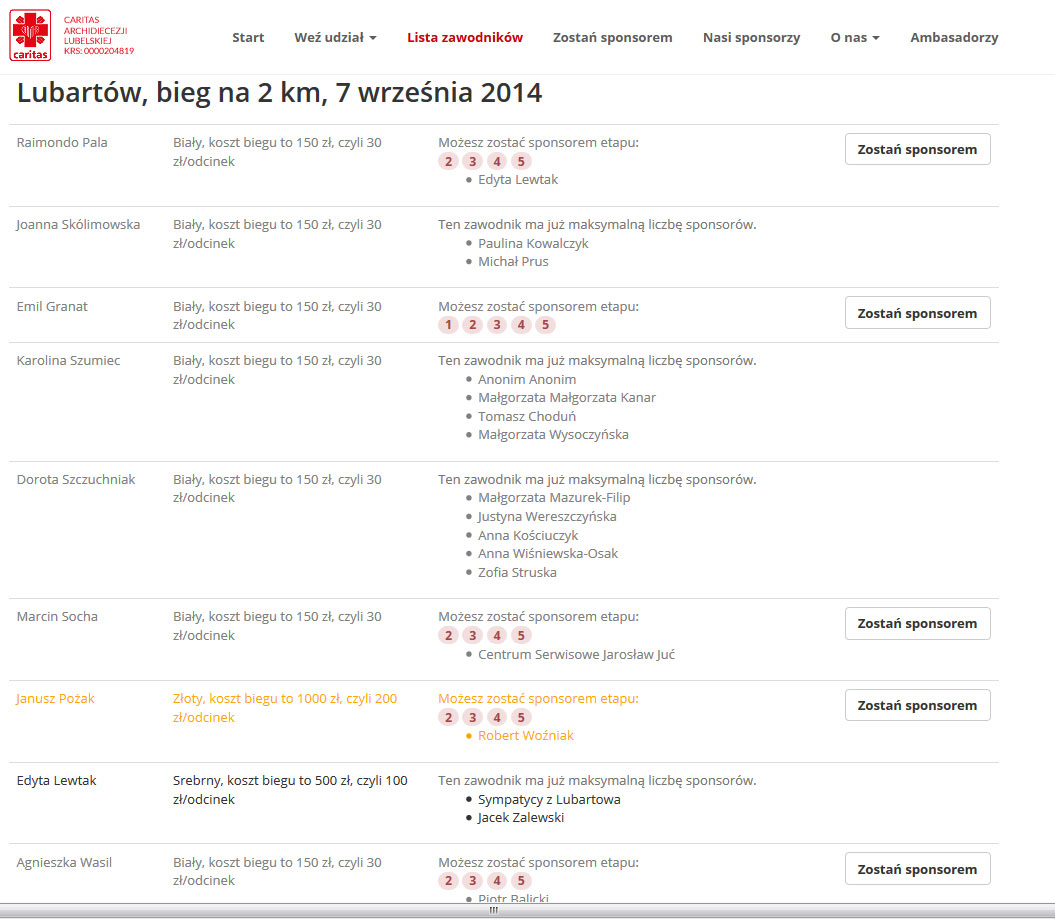
Task: Open Zostań sponsorem in navigation bar
Action: pyautogui.click(x=612, y=38)
